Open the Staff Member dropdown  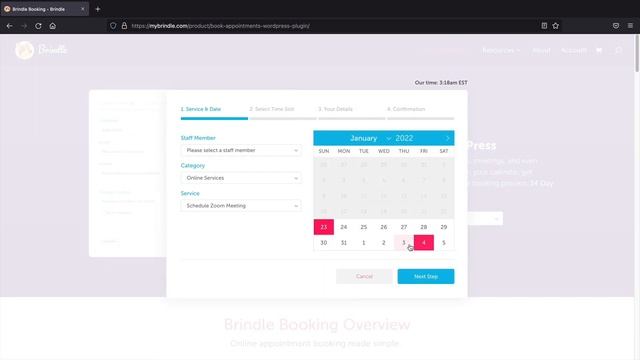241,150
